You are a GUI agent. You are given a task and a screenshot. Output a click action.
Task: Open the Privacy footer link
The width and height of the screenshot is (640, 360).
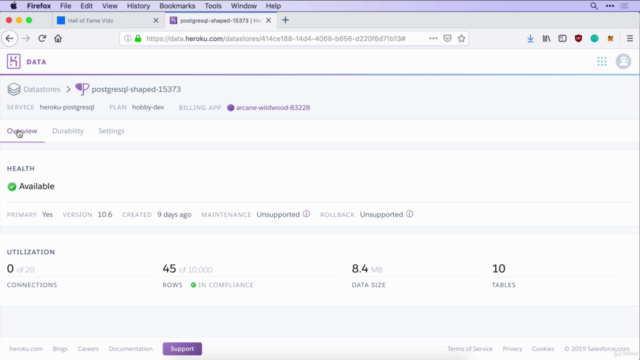512,349
